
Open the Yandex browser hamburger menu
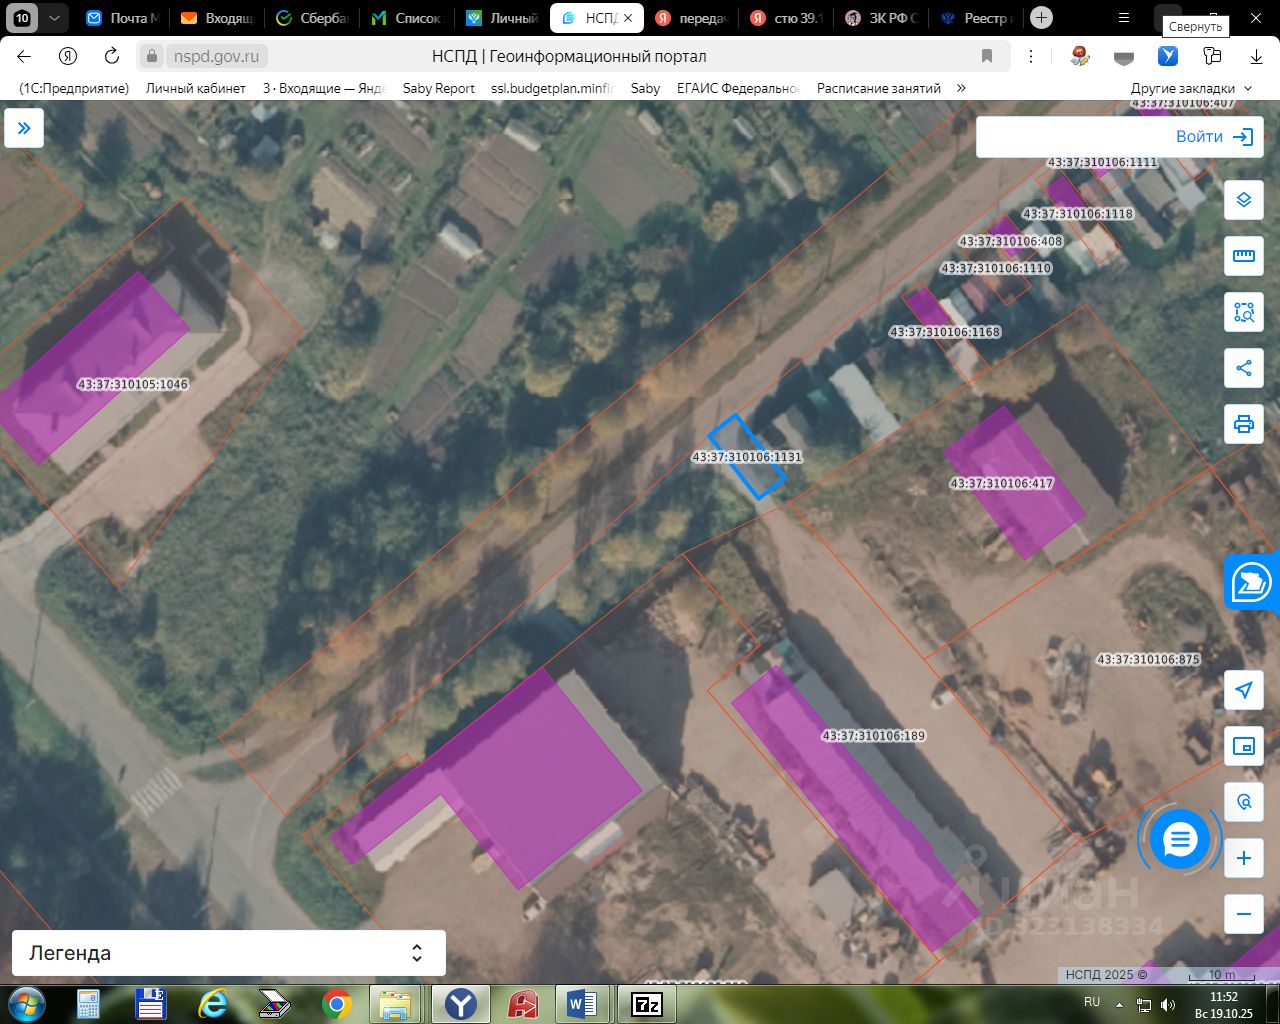click(x=1124, y=18)
